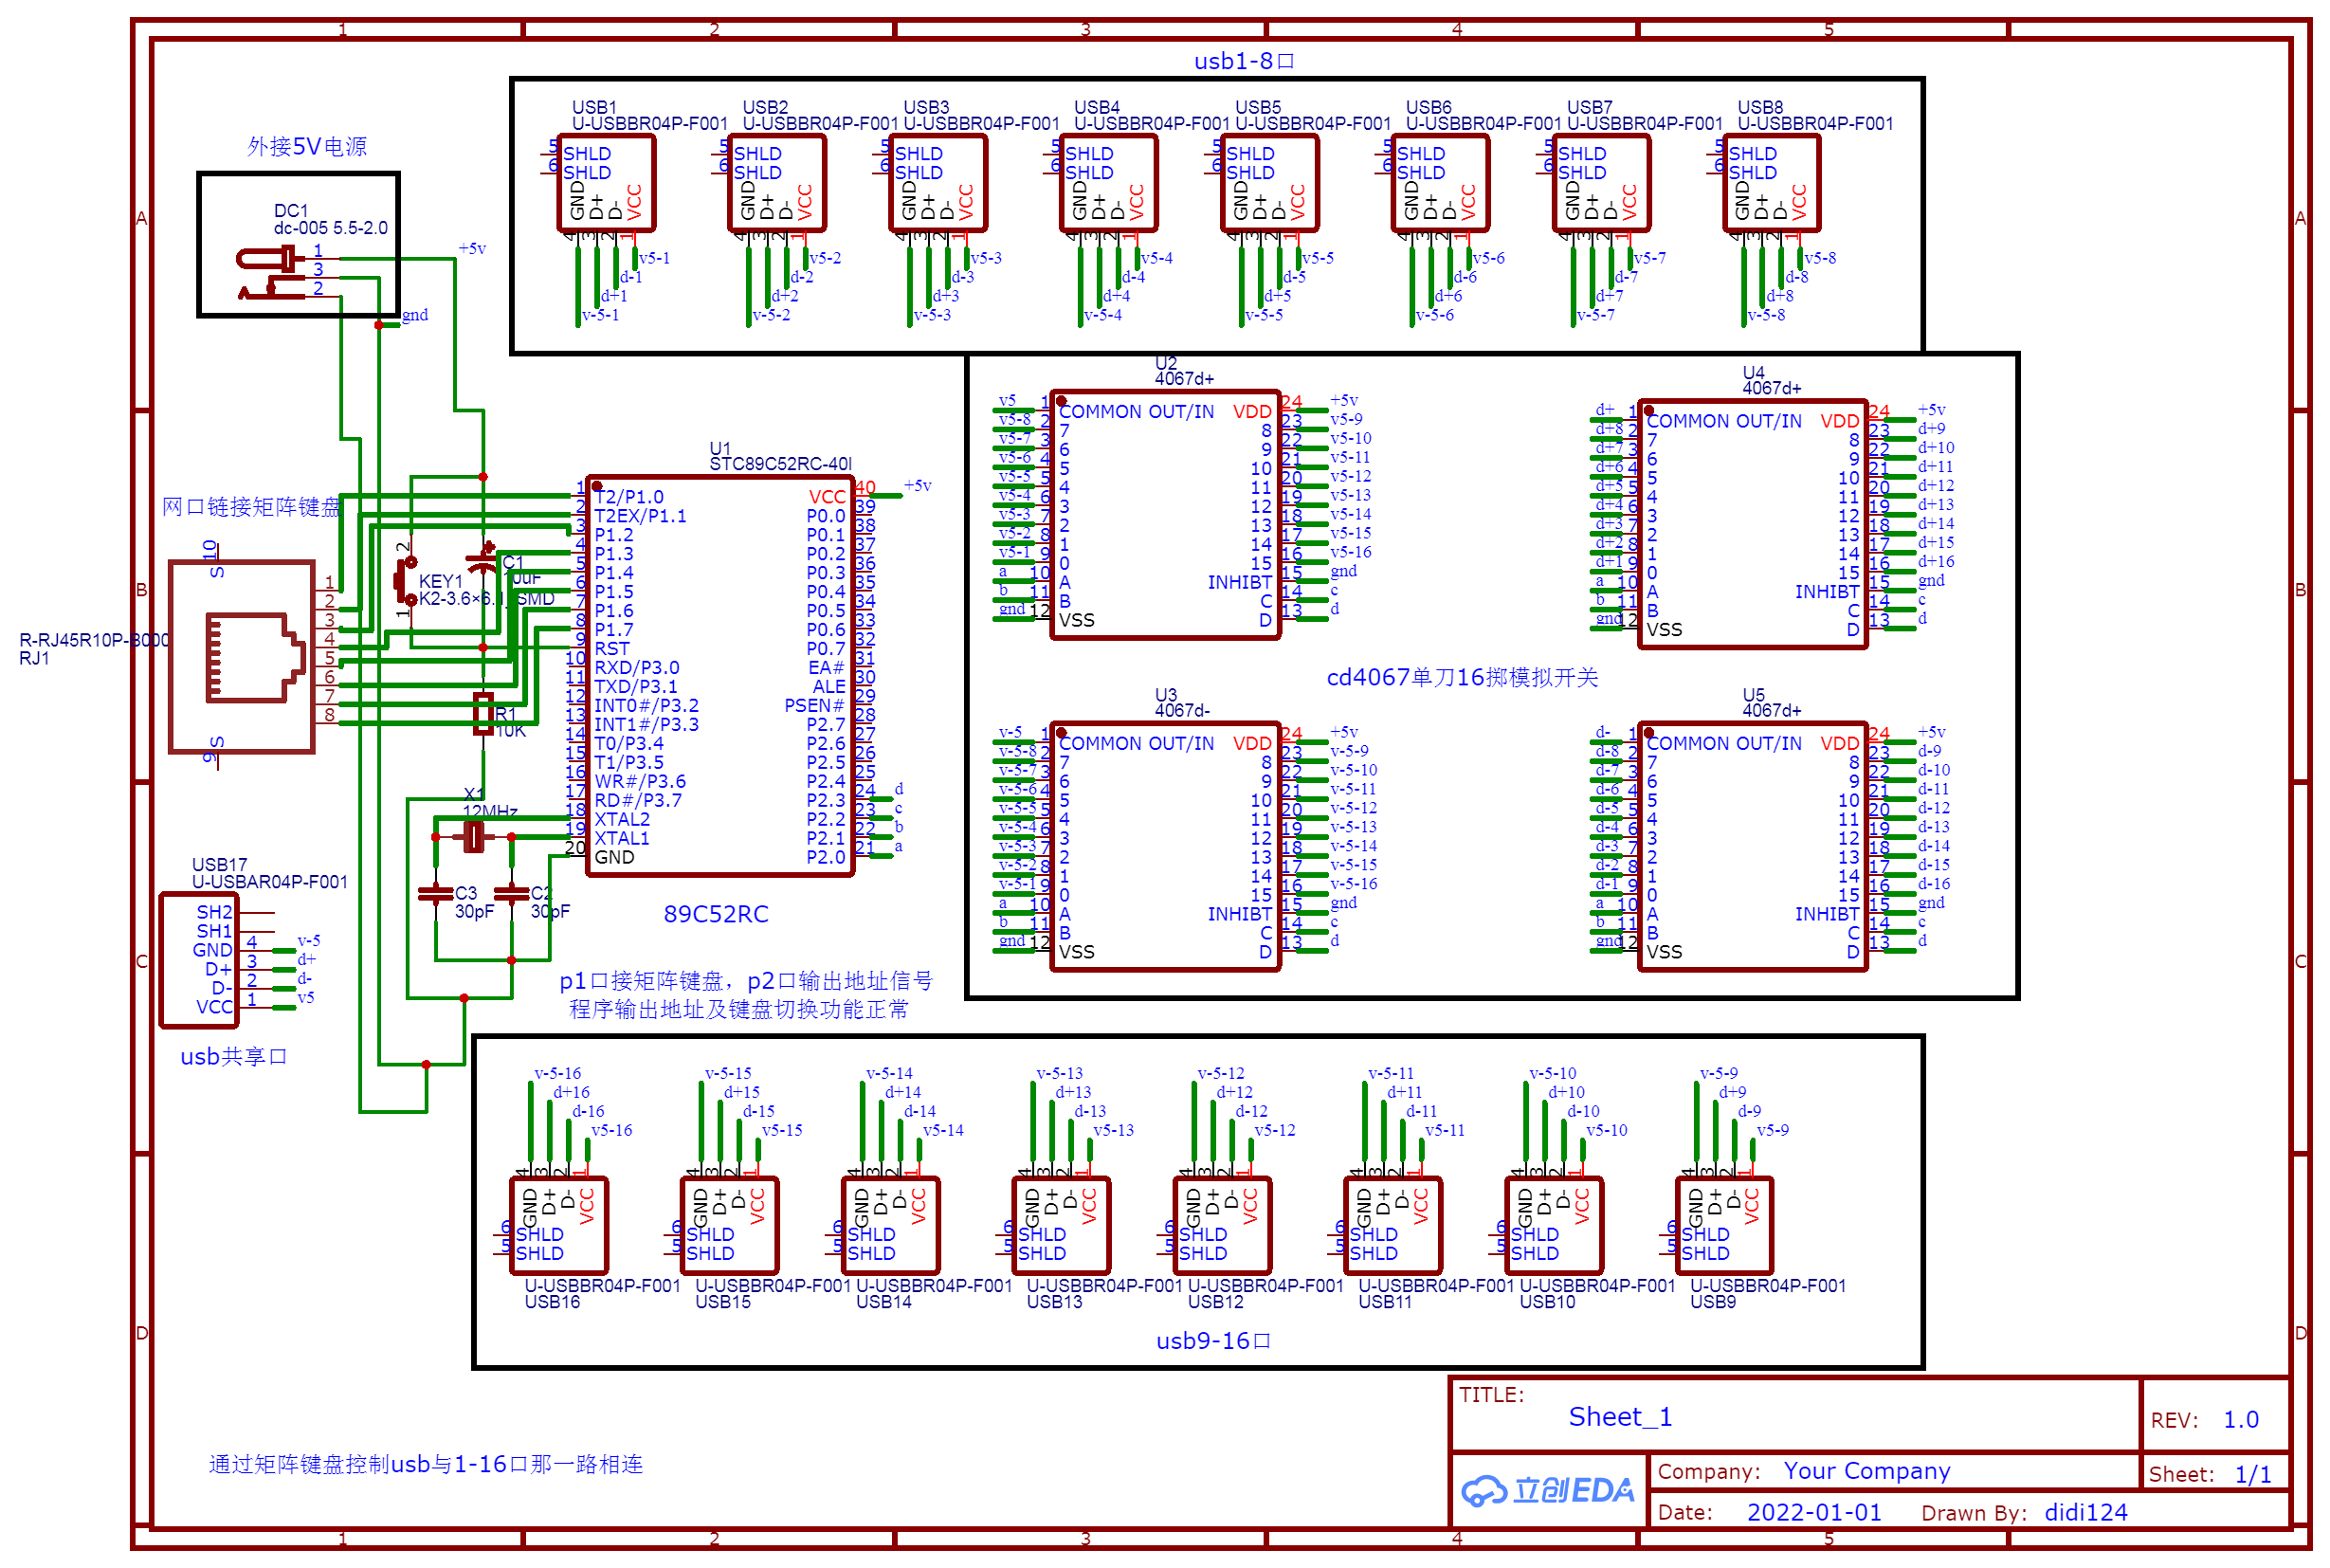
Task: Click the 'U-USBAR04P-F001' part label
Action: click(x=270, y=882)
